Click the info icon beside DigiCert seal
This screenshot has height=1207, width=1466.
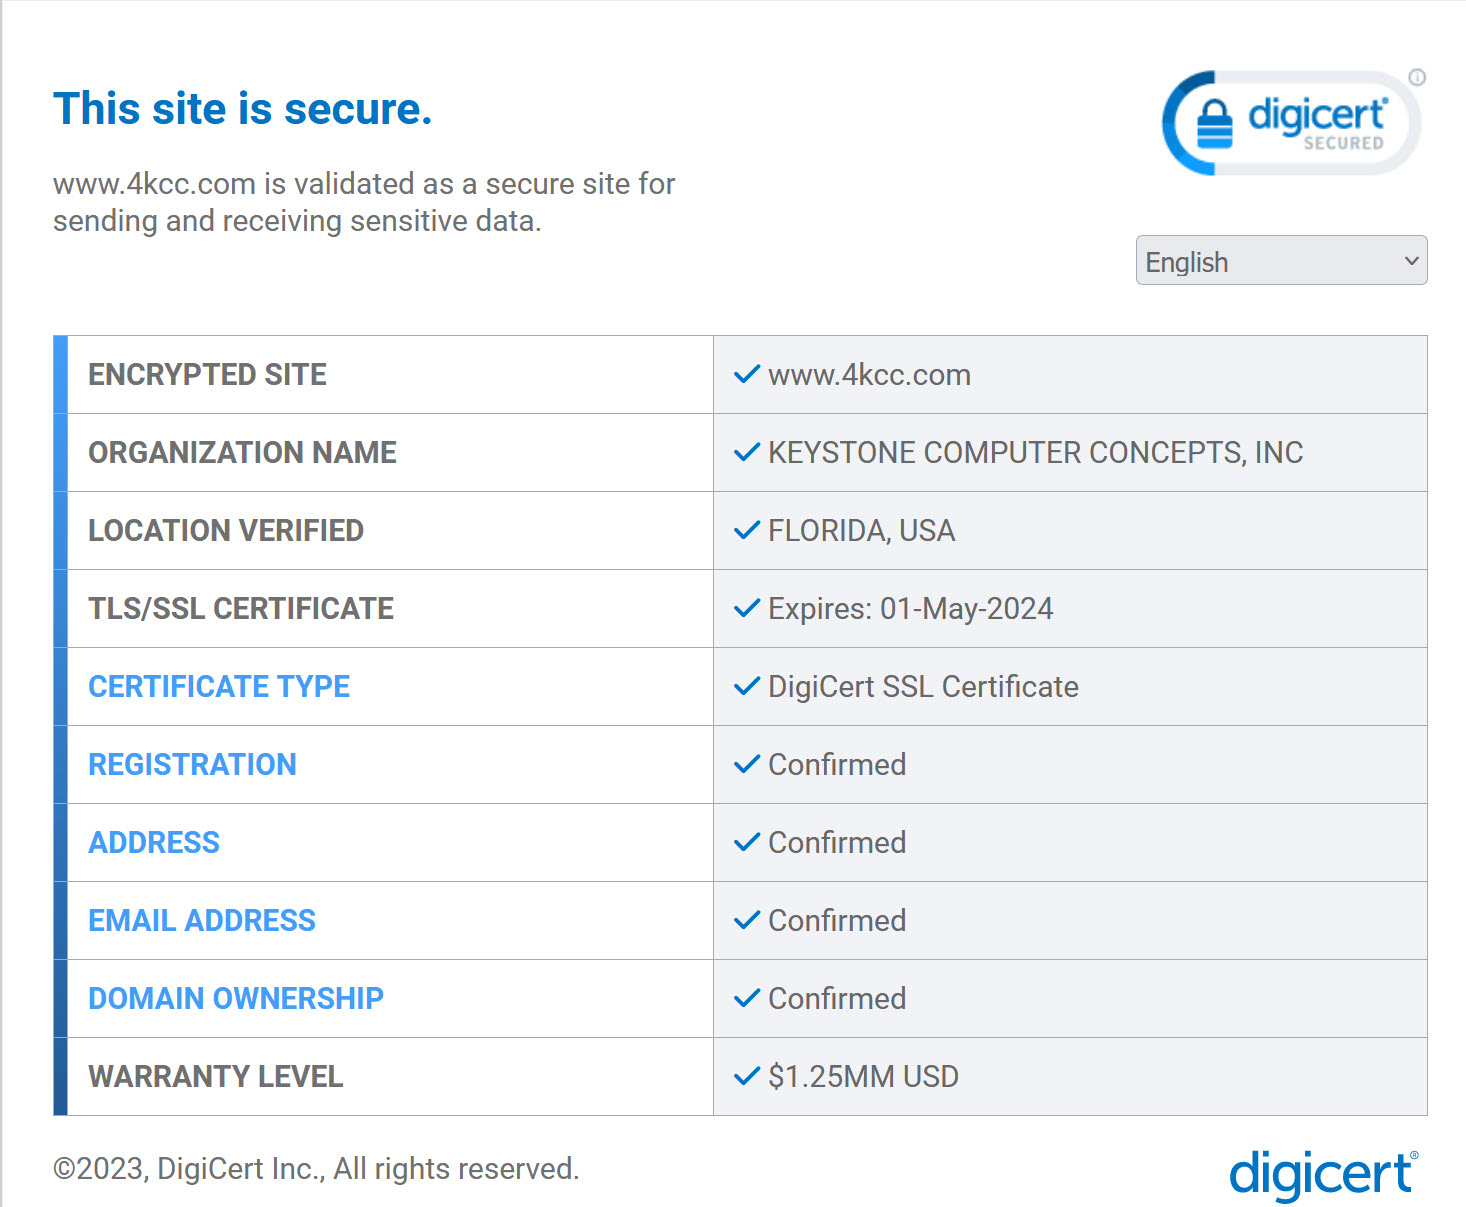pyautogui.click(x=1417, y=77)
